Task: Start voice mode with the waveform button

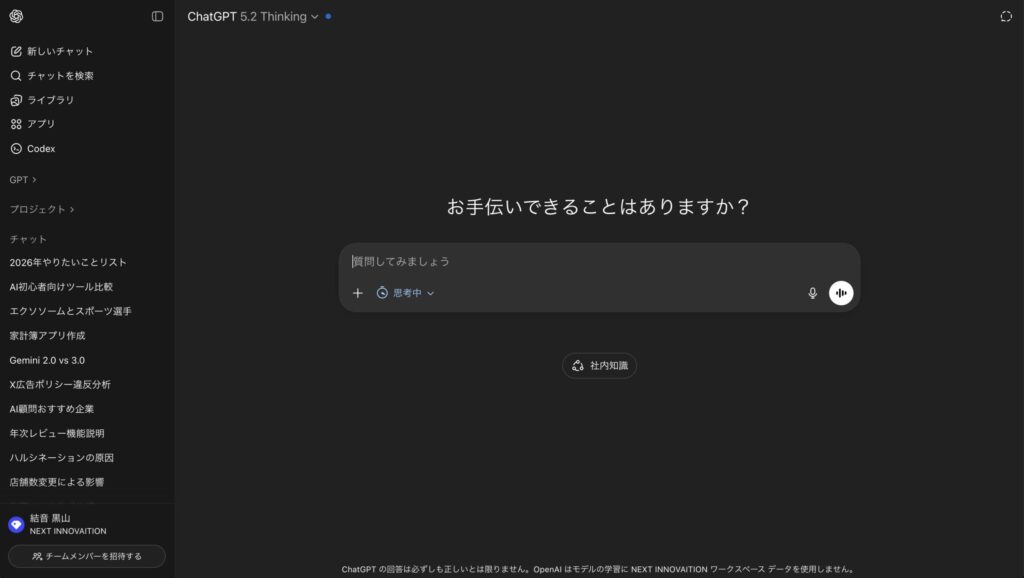Action: click(841, 293)
